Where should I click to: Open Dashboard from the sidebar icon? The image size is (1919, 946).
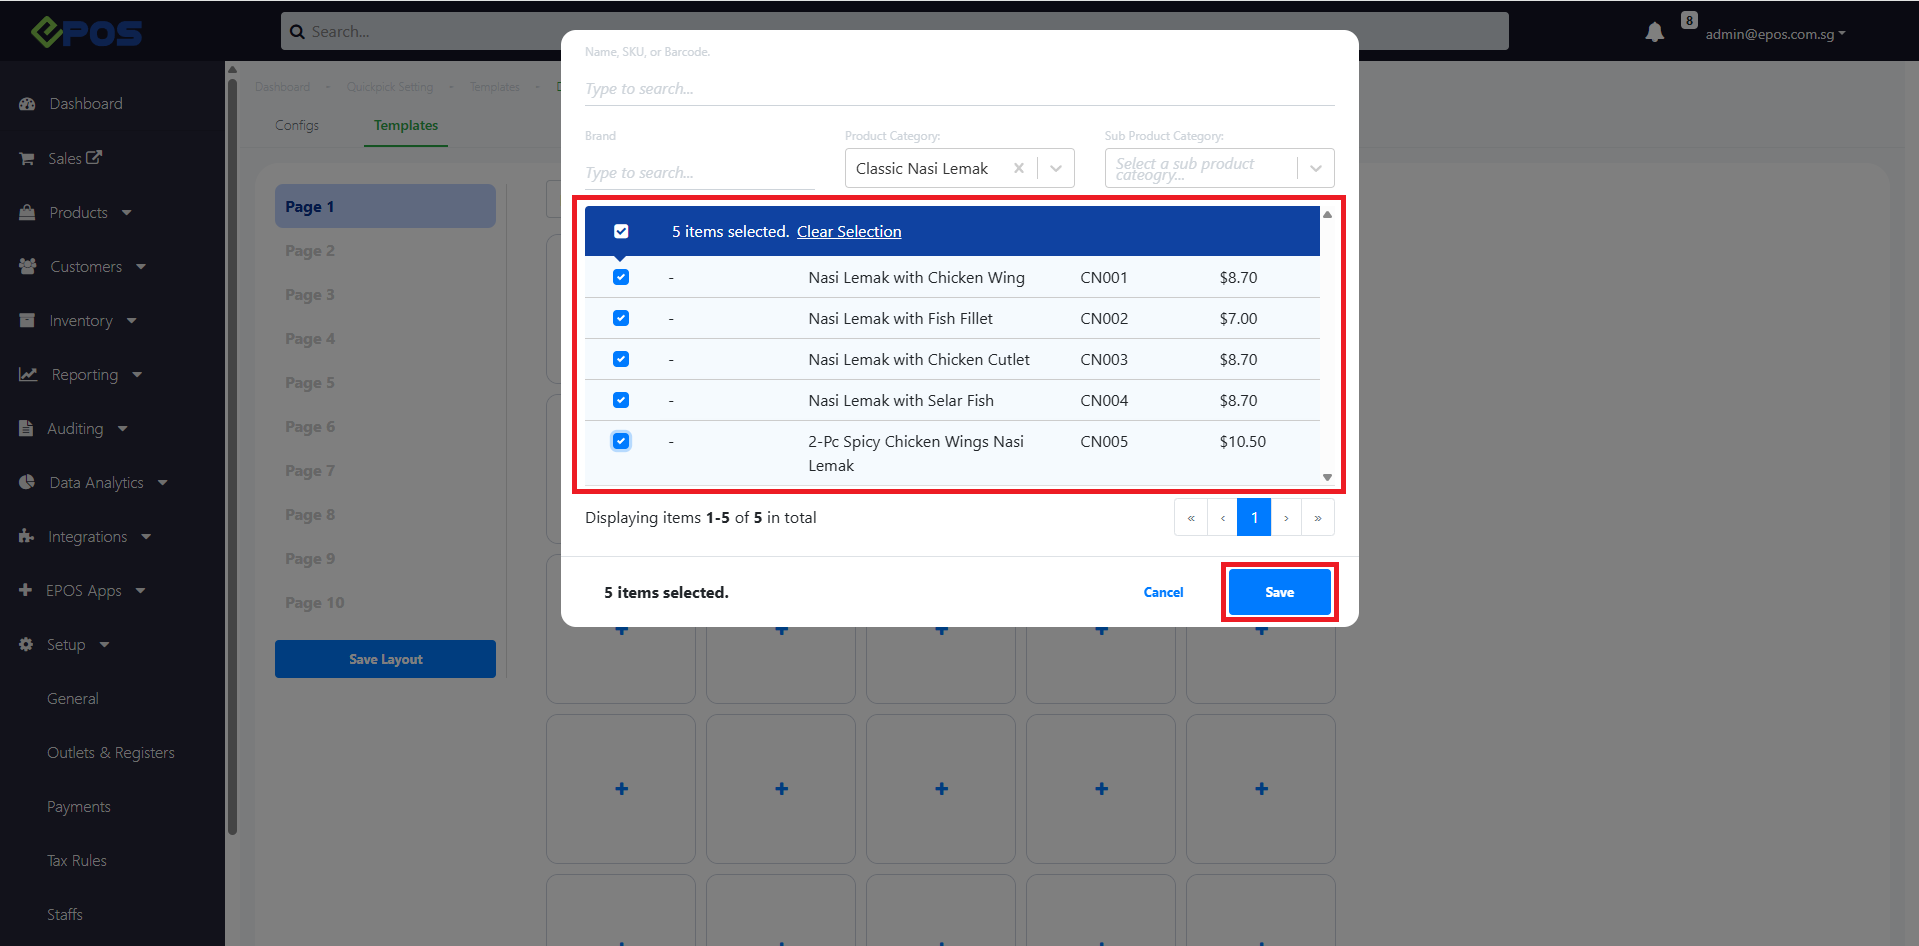coord(27,104)
